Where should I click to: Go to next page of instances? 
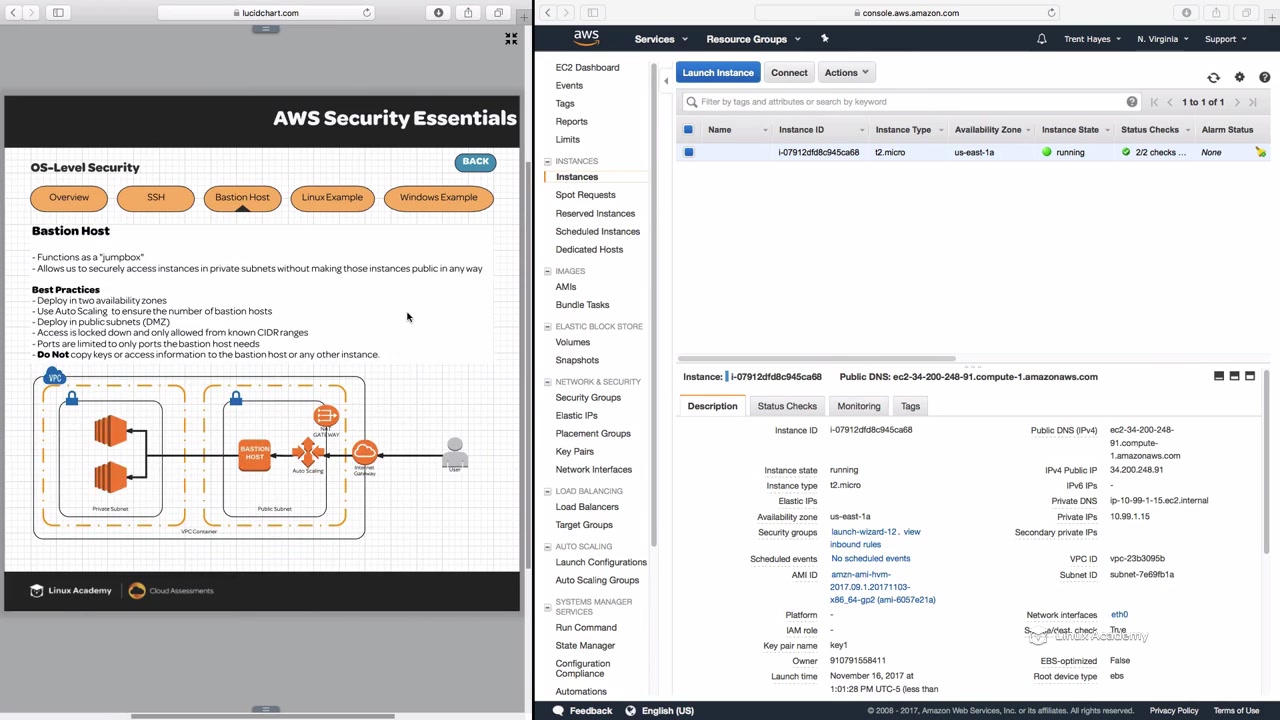(1237, 102)
